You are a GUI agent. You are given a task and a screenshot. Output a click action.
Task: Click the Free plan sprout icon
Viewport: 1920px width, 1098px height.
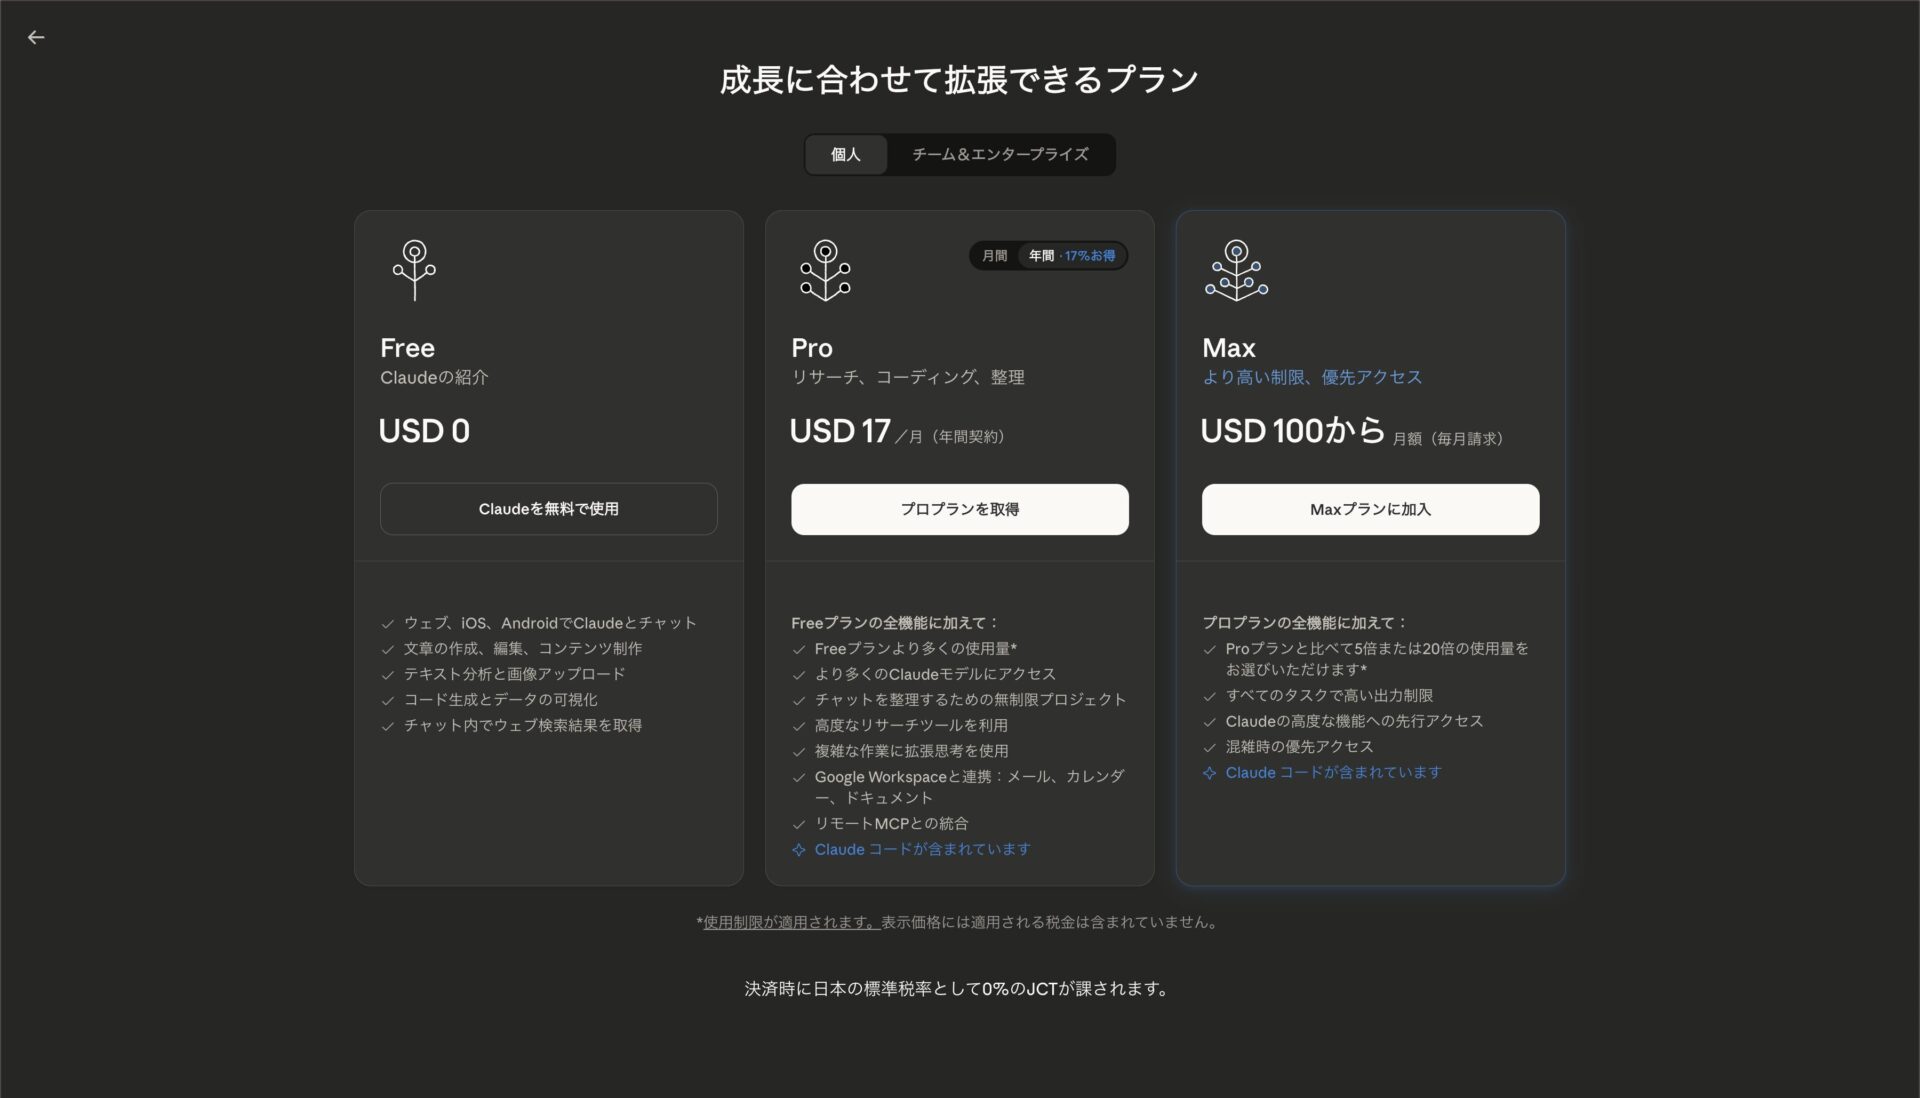point(414,270)
